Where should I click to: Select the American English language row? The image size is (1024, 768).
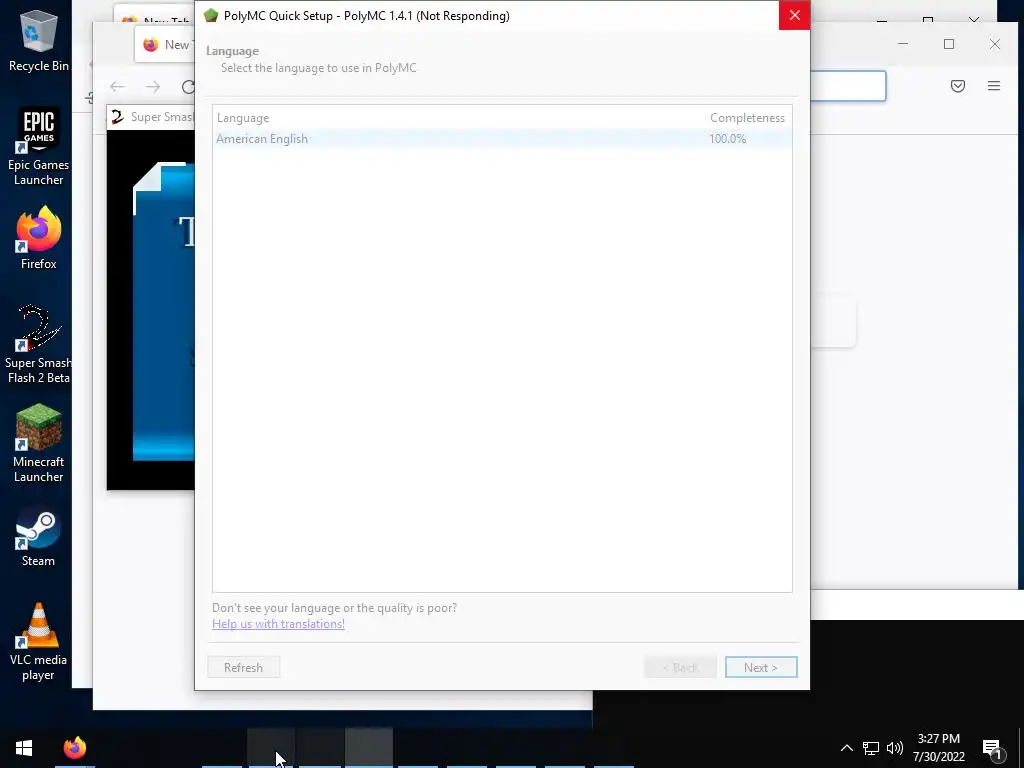click(502, 138)
